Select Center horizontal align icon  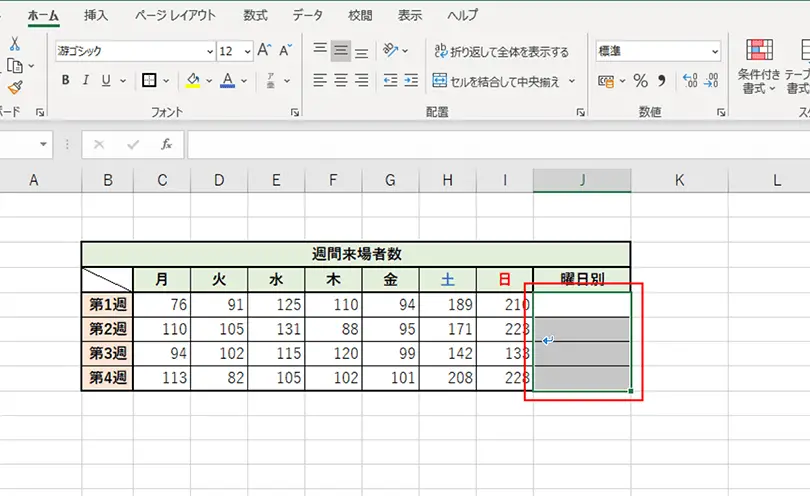coord(340,80)
